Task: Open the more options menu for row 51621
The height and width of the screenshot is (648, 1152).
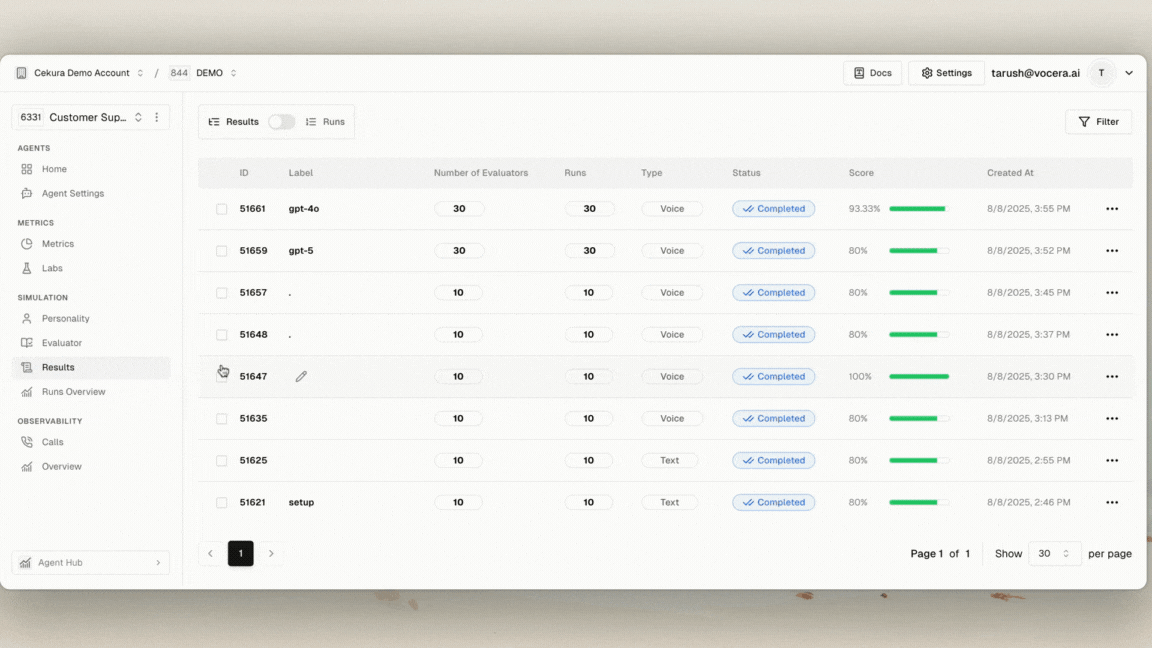Action: coord(1111,503)
